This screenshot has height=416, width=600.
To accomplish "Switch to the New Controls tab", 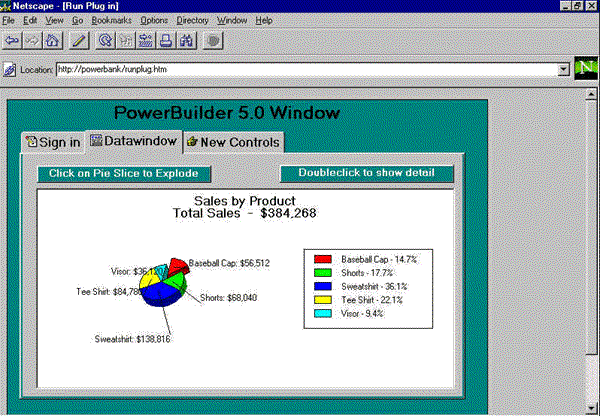I will (234, 142).
